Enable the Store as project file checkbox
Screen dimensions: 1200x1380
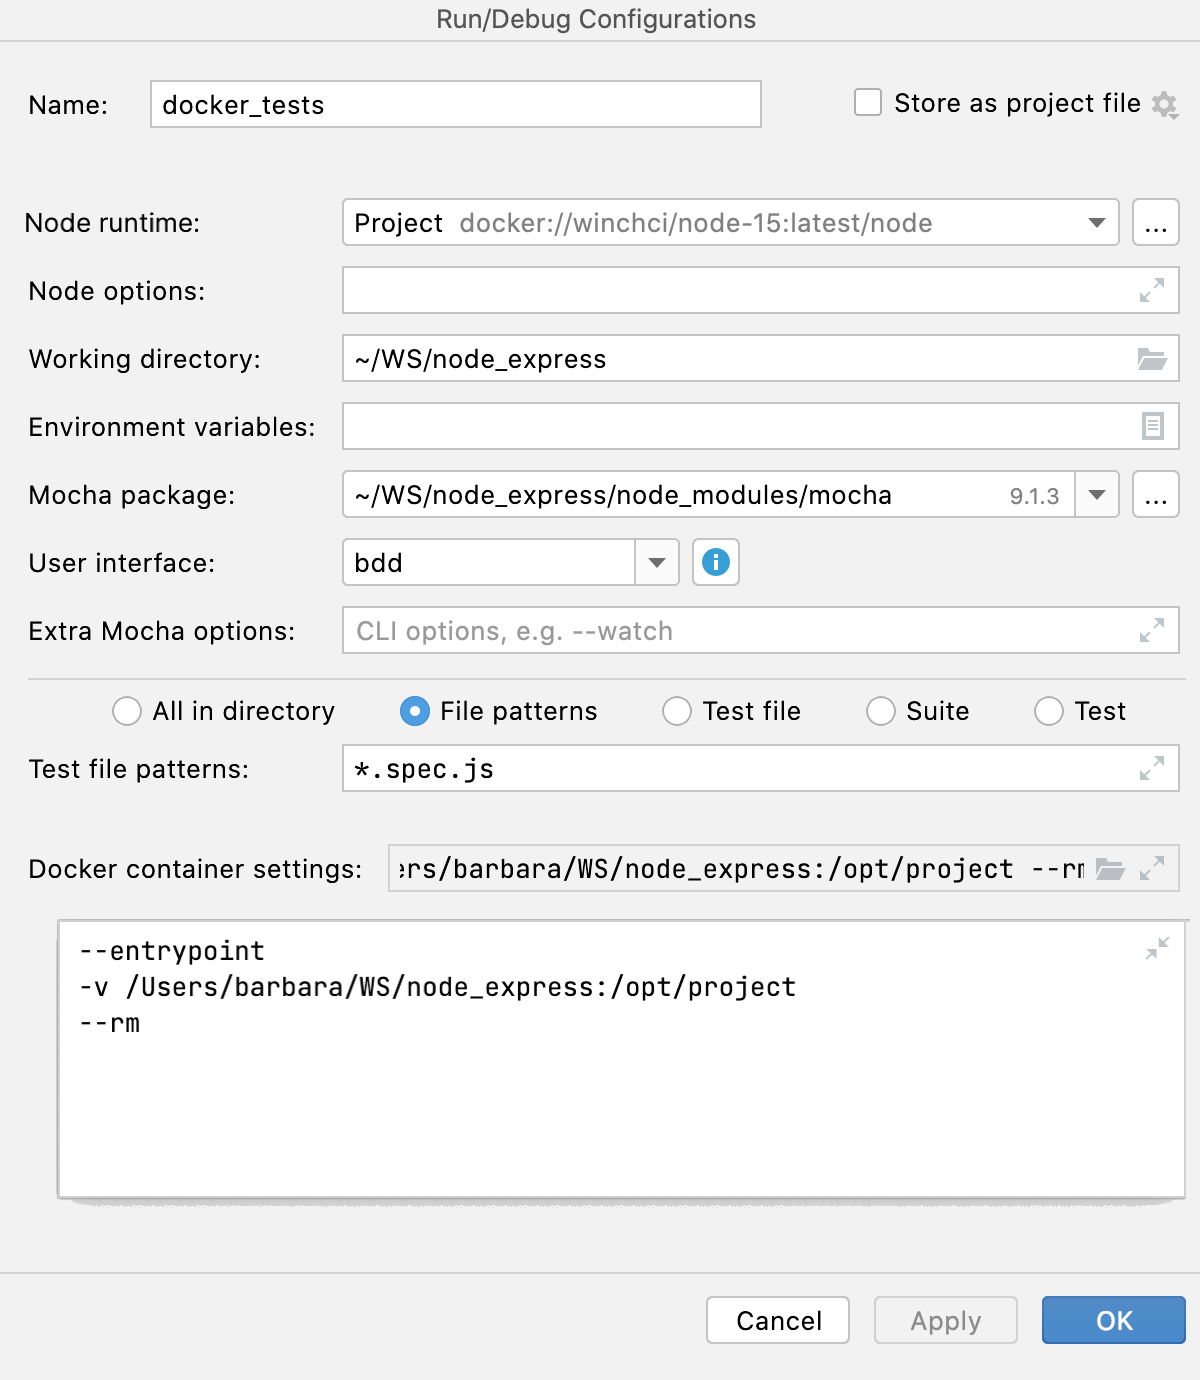click(x=866, y=101)
